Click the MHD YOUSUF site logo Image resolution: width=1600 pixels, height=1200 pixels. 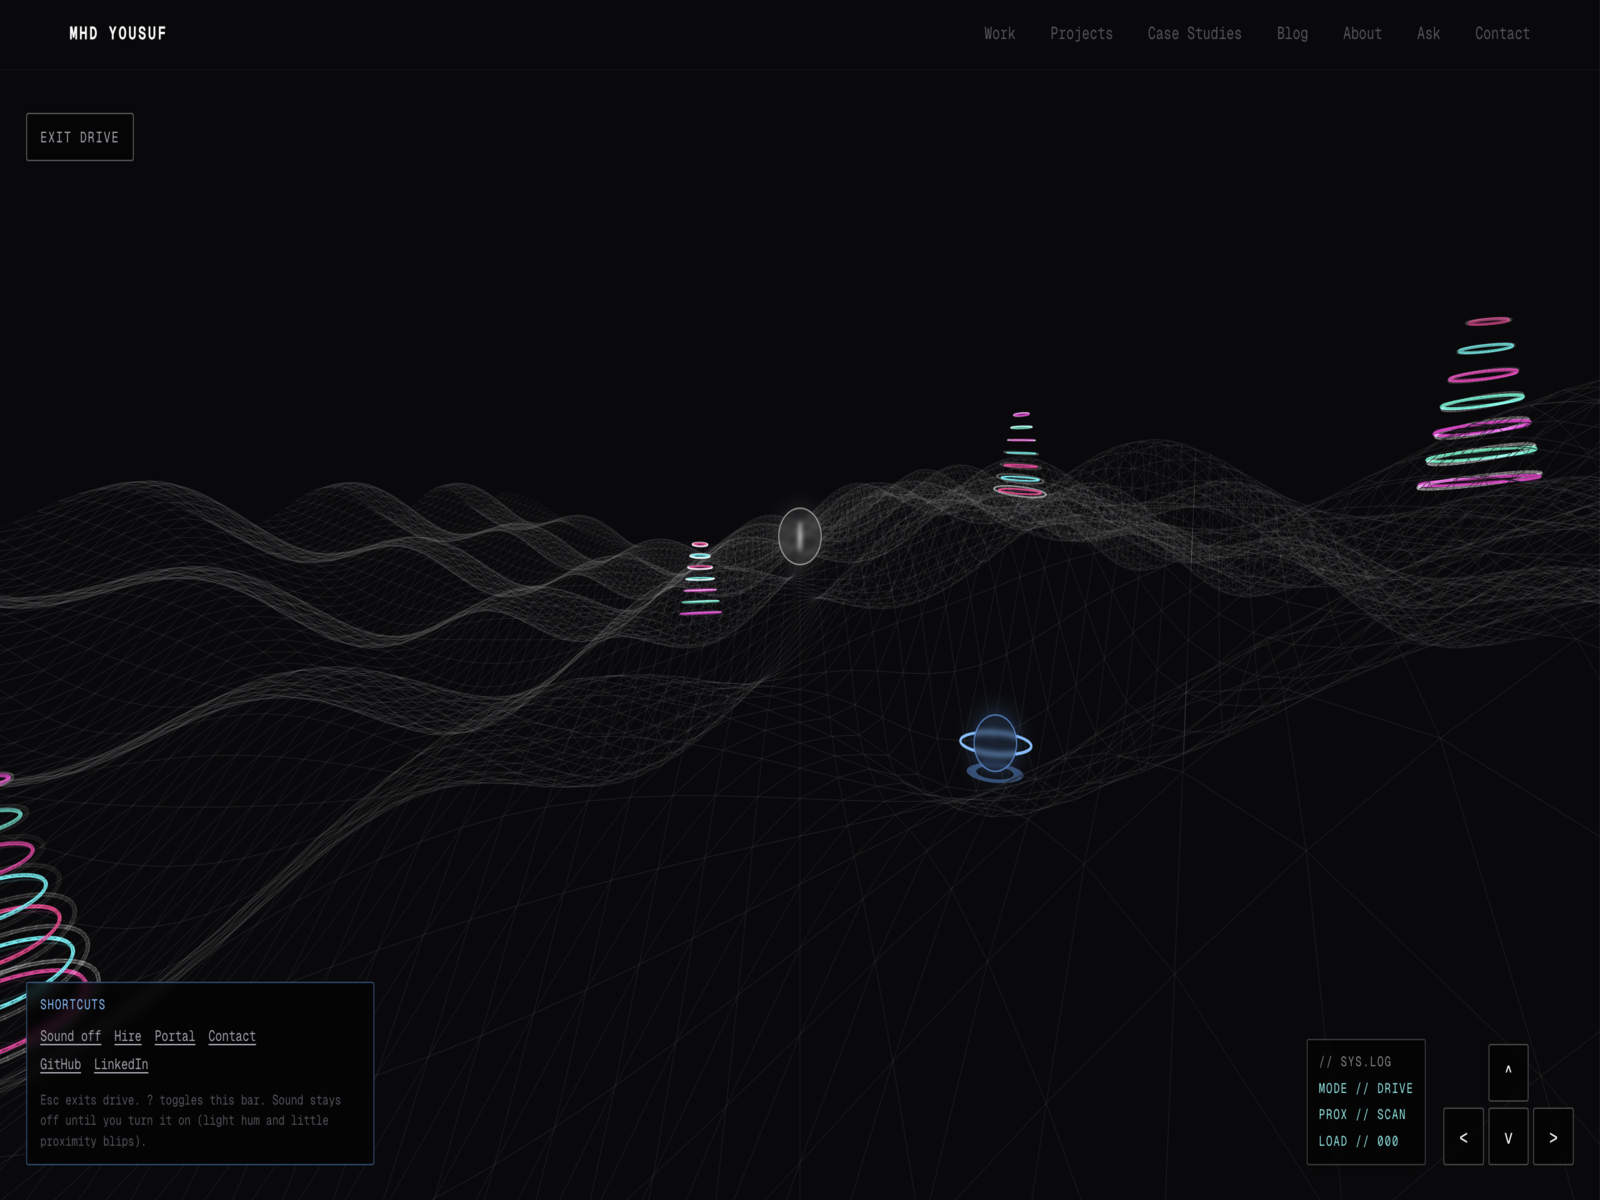tap(118, 33)
